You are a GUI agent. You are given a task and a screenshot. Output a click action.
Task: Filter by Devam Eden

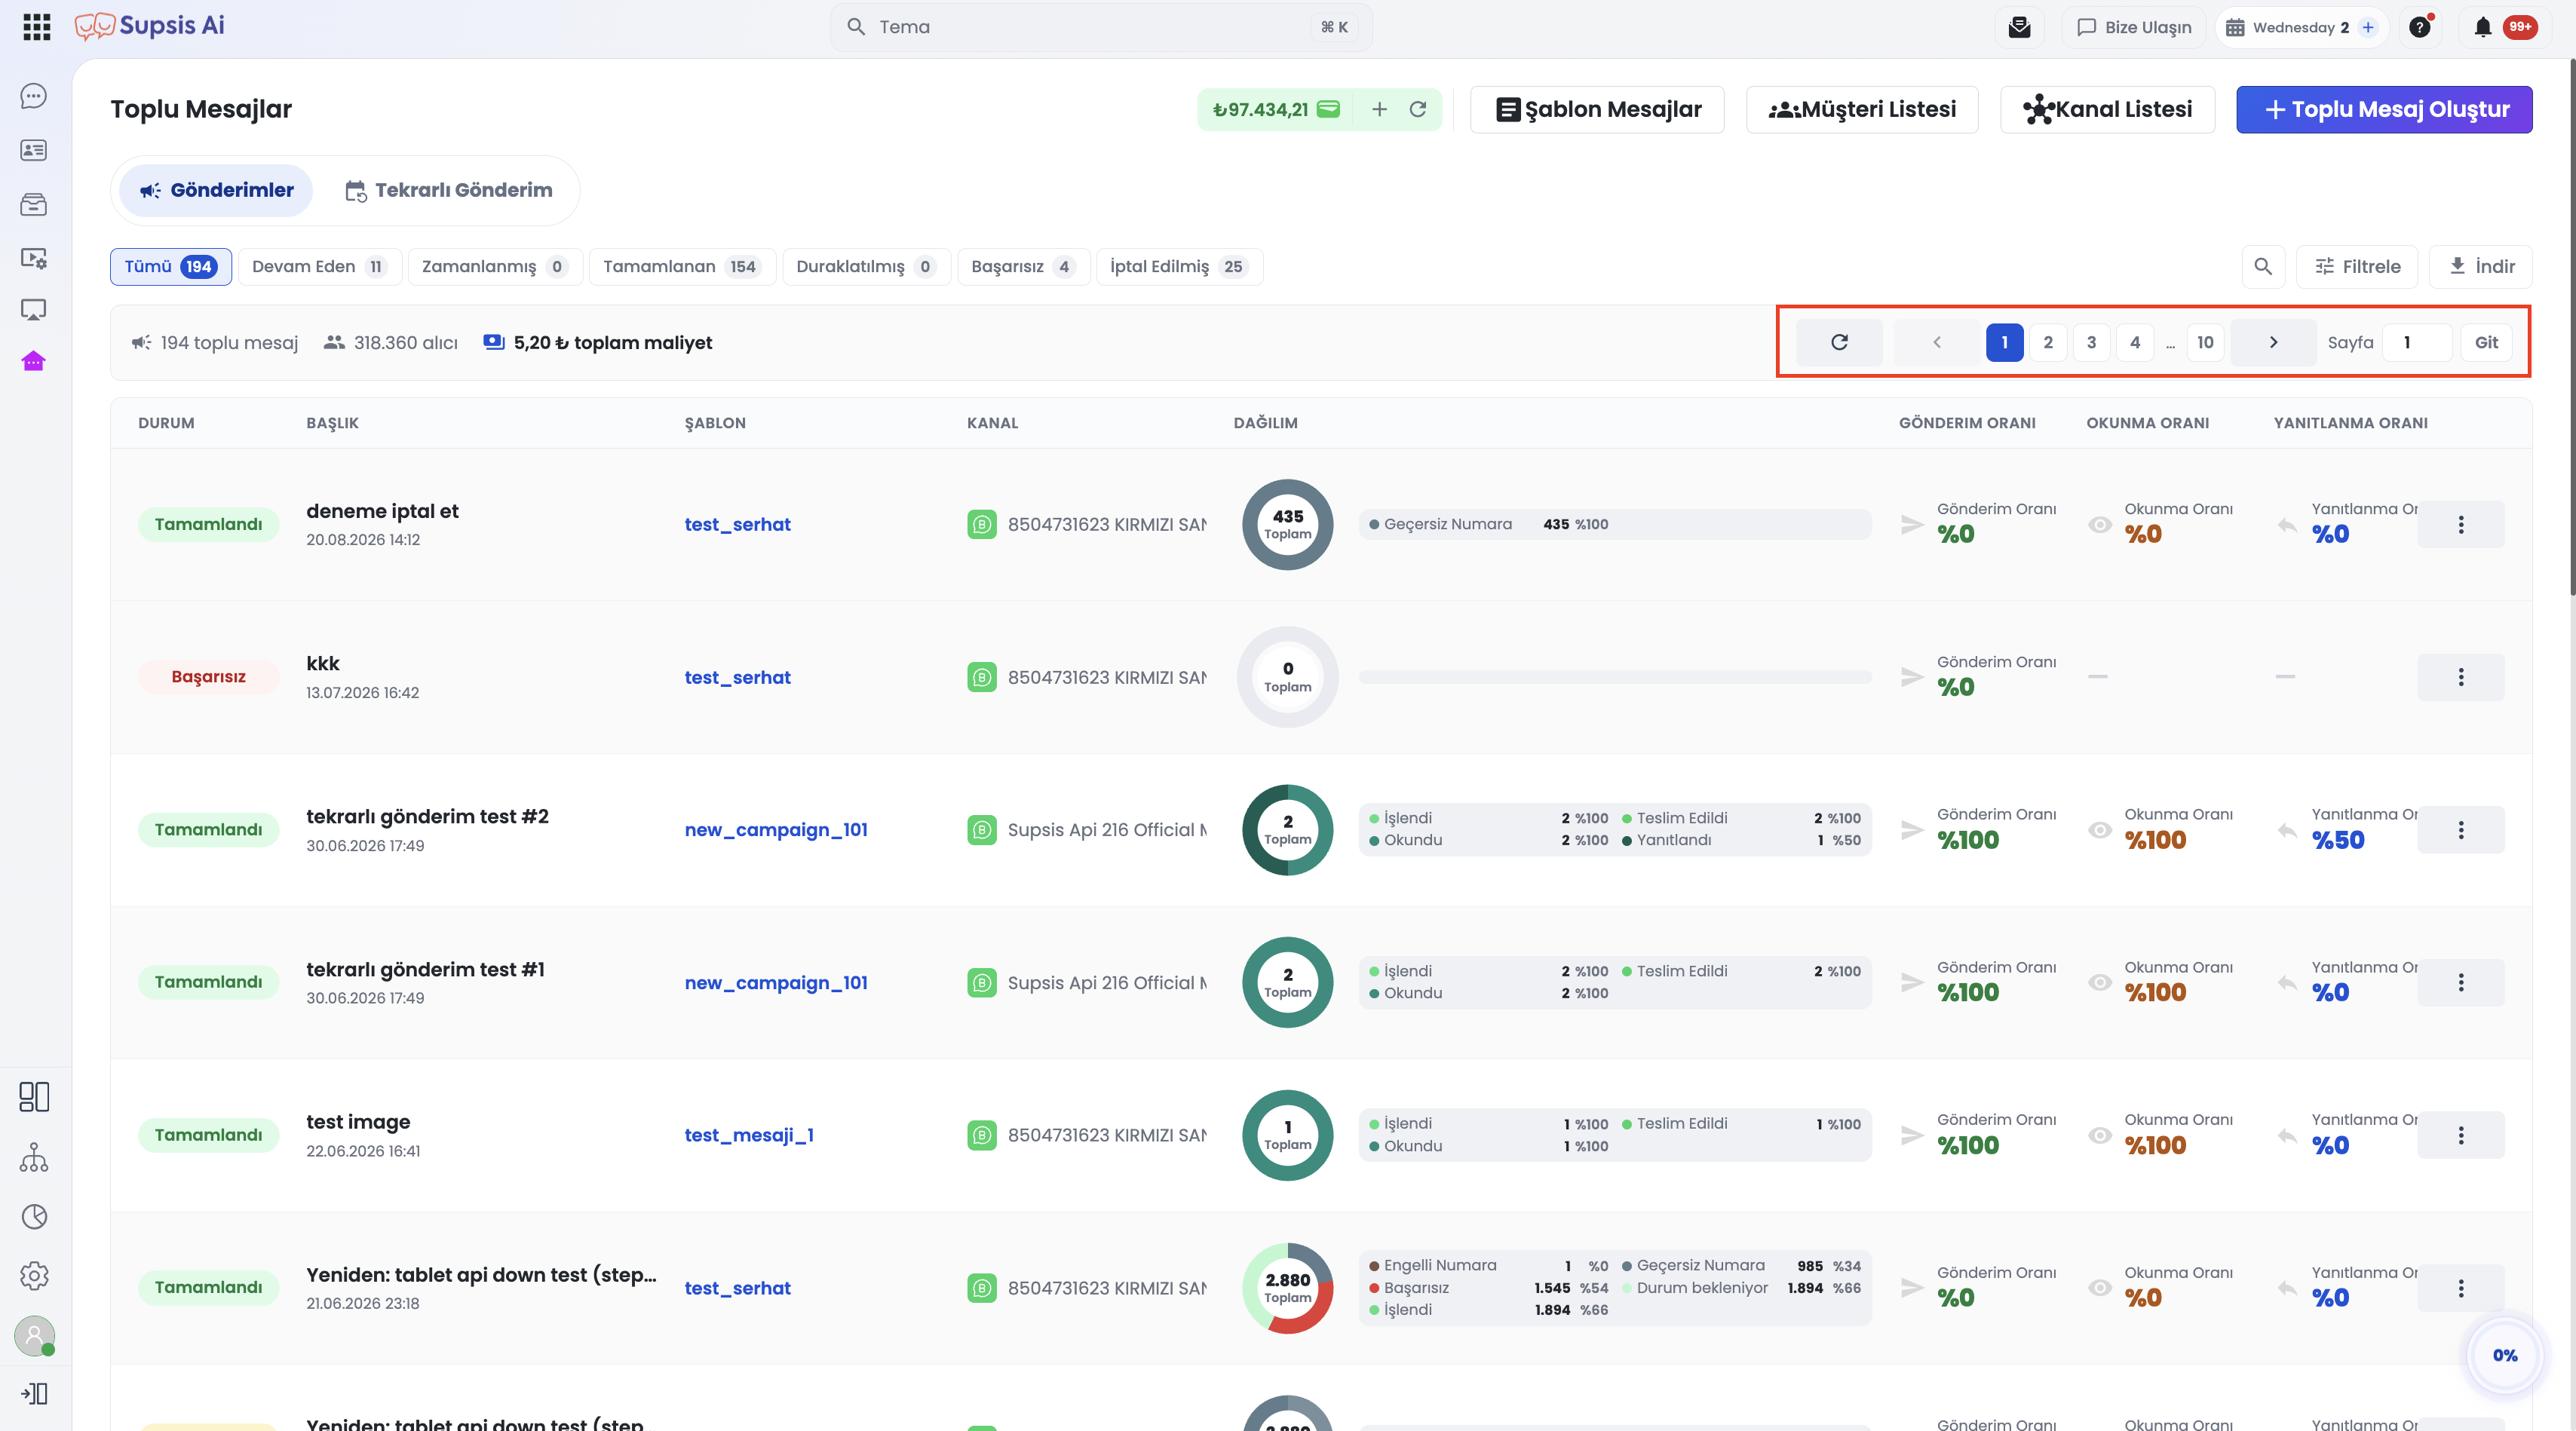point(320,266)
